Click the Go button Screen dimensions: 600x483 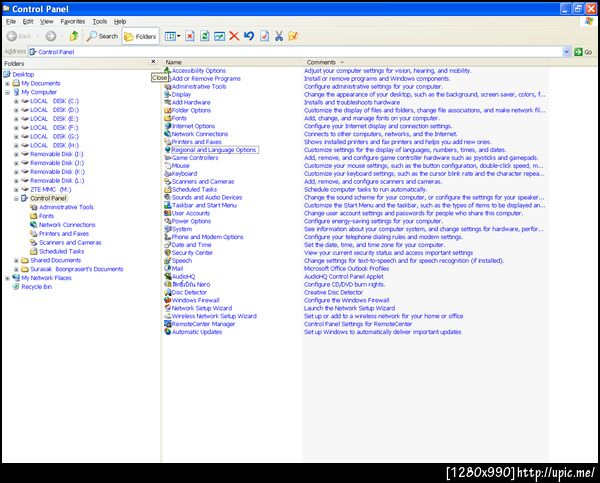point(583,52)
